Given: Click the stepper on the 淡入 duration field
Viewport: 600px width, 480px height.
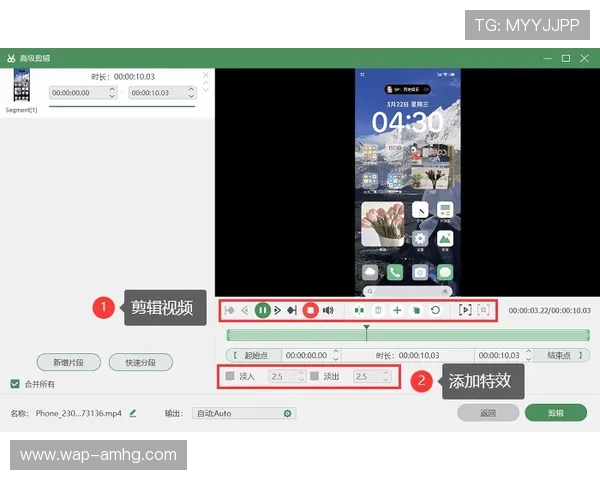Looking at the screenshot, I should [x=300, y=376].
